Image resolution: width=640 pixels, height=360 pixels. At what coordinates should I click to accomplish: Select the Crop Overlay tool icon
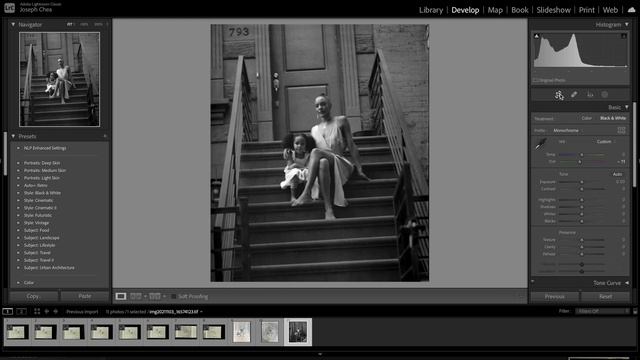pos(559,95)
